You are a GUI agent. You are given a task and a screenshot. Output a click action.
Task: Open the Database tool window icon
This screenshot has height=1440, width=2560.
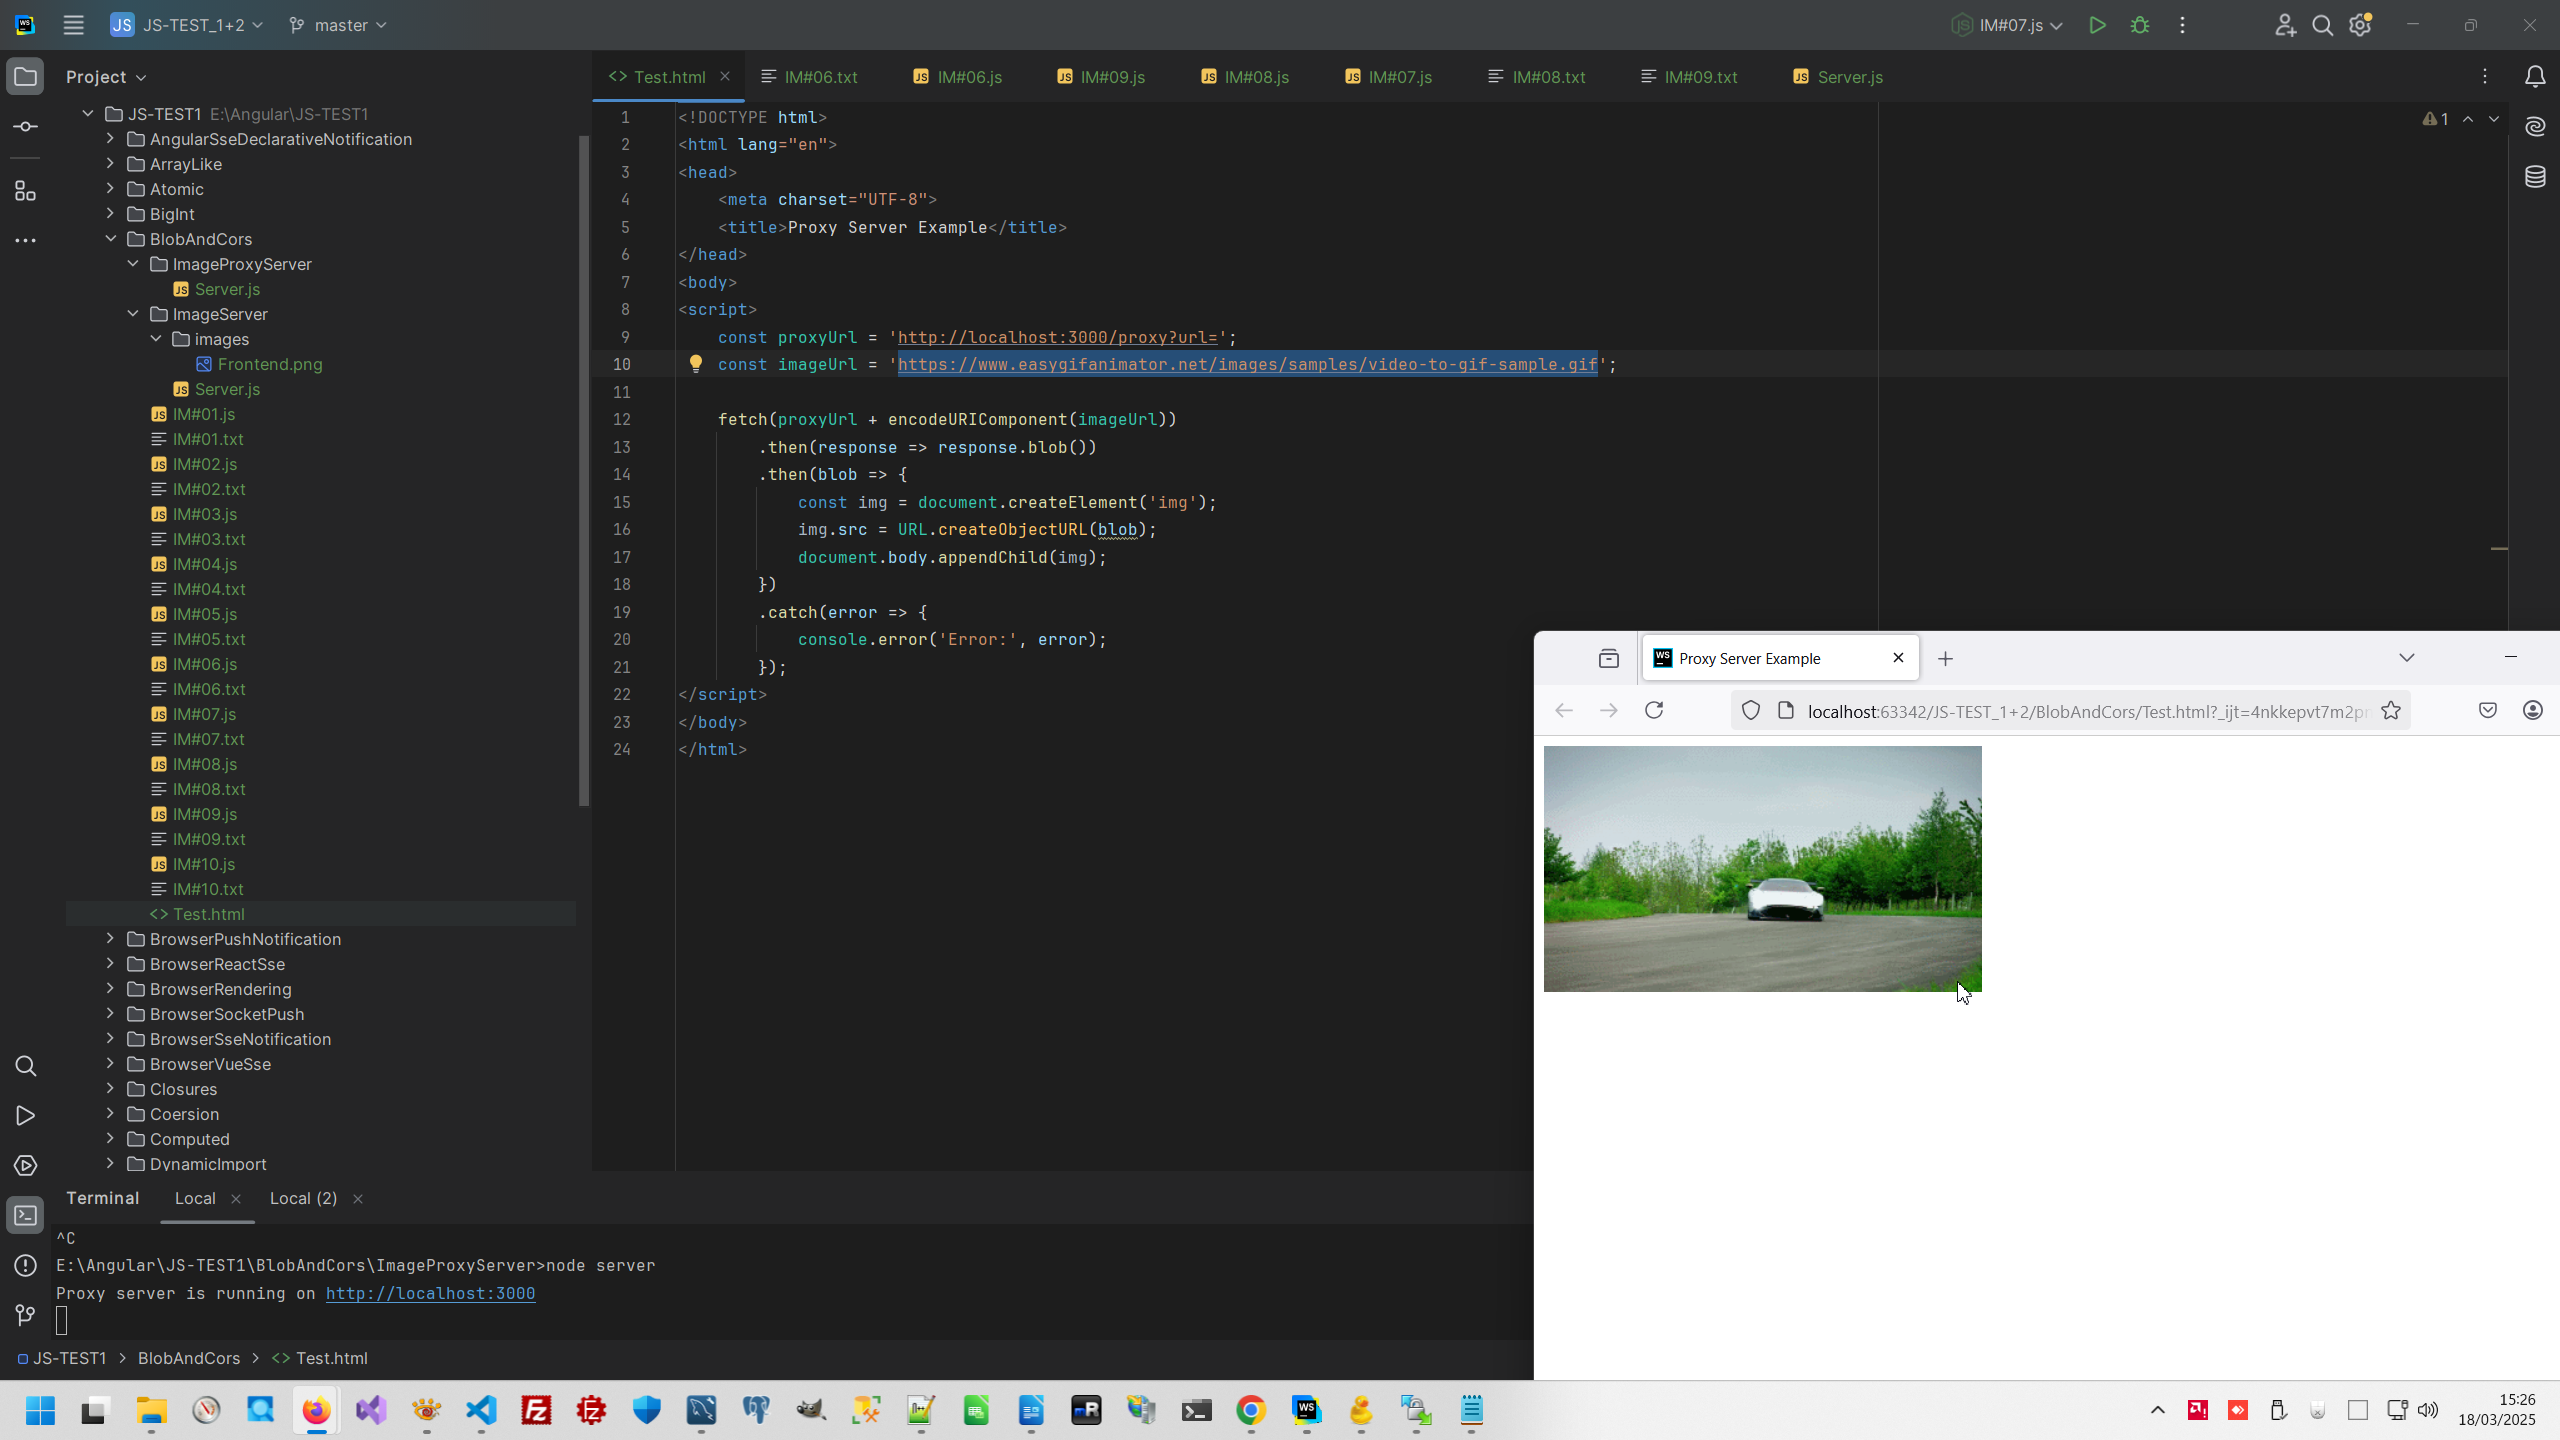click(x=2535, y=178)
